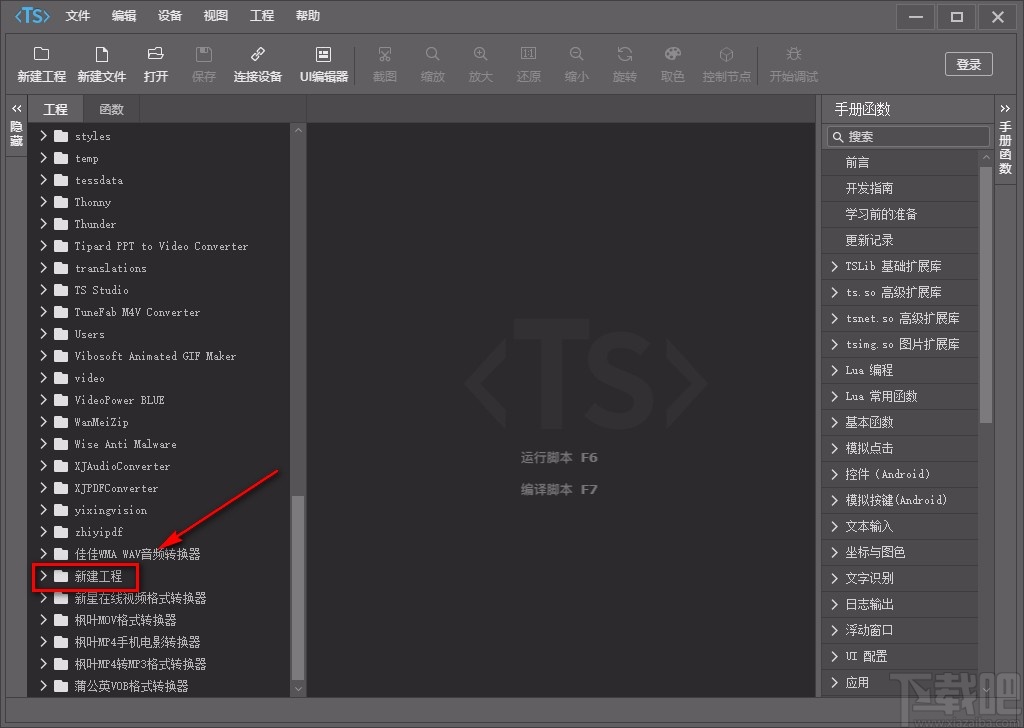Click the 新建文件 new file icon
This screenshot has height=728, width=1024.
click(102, 63)
